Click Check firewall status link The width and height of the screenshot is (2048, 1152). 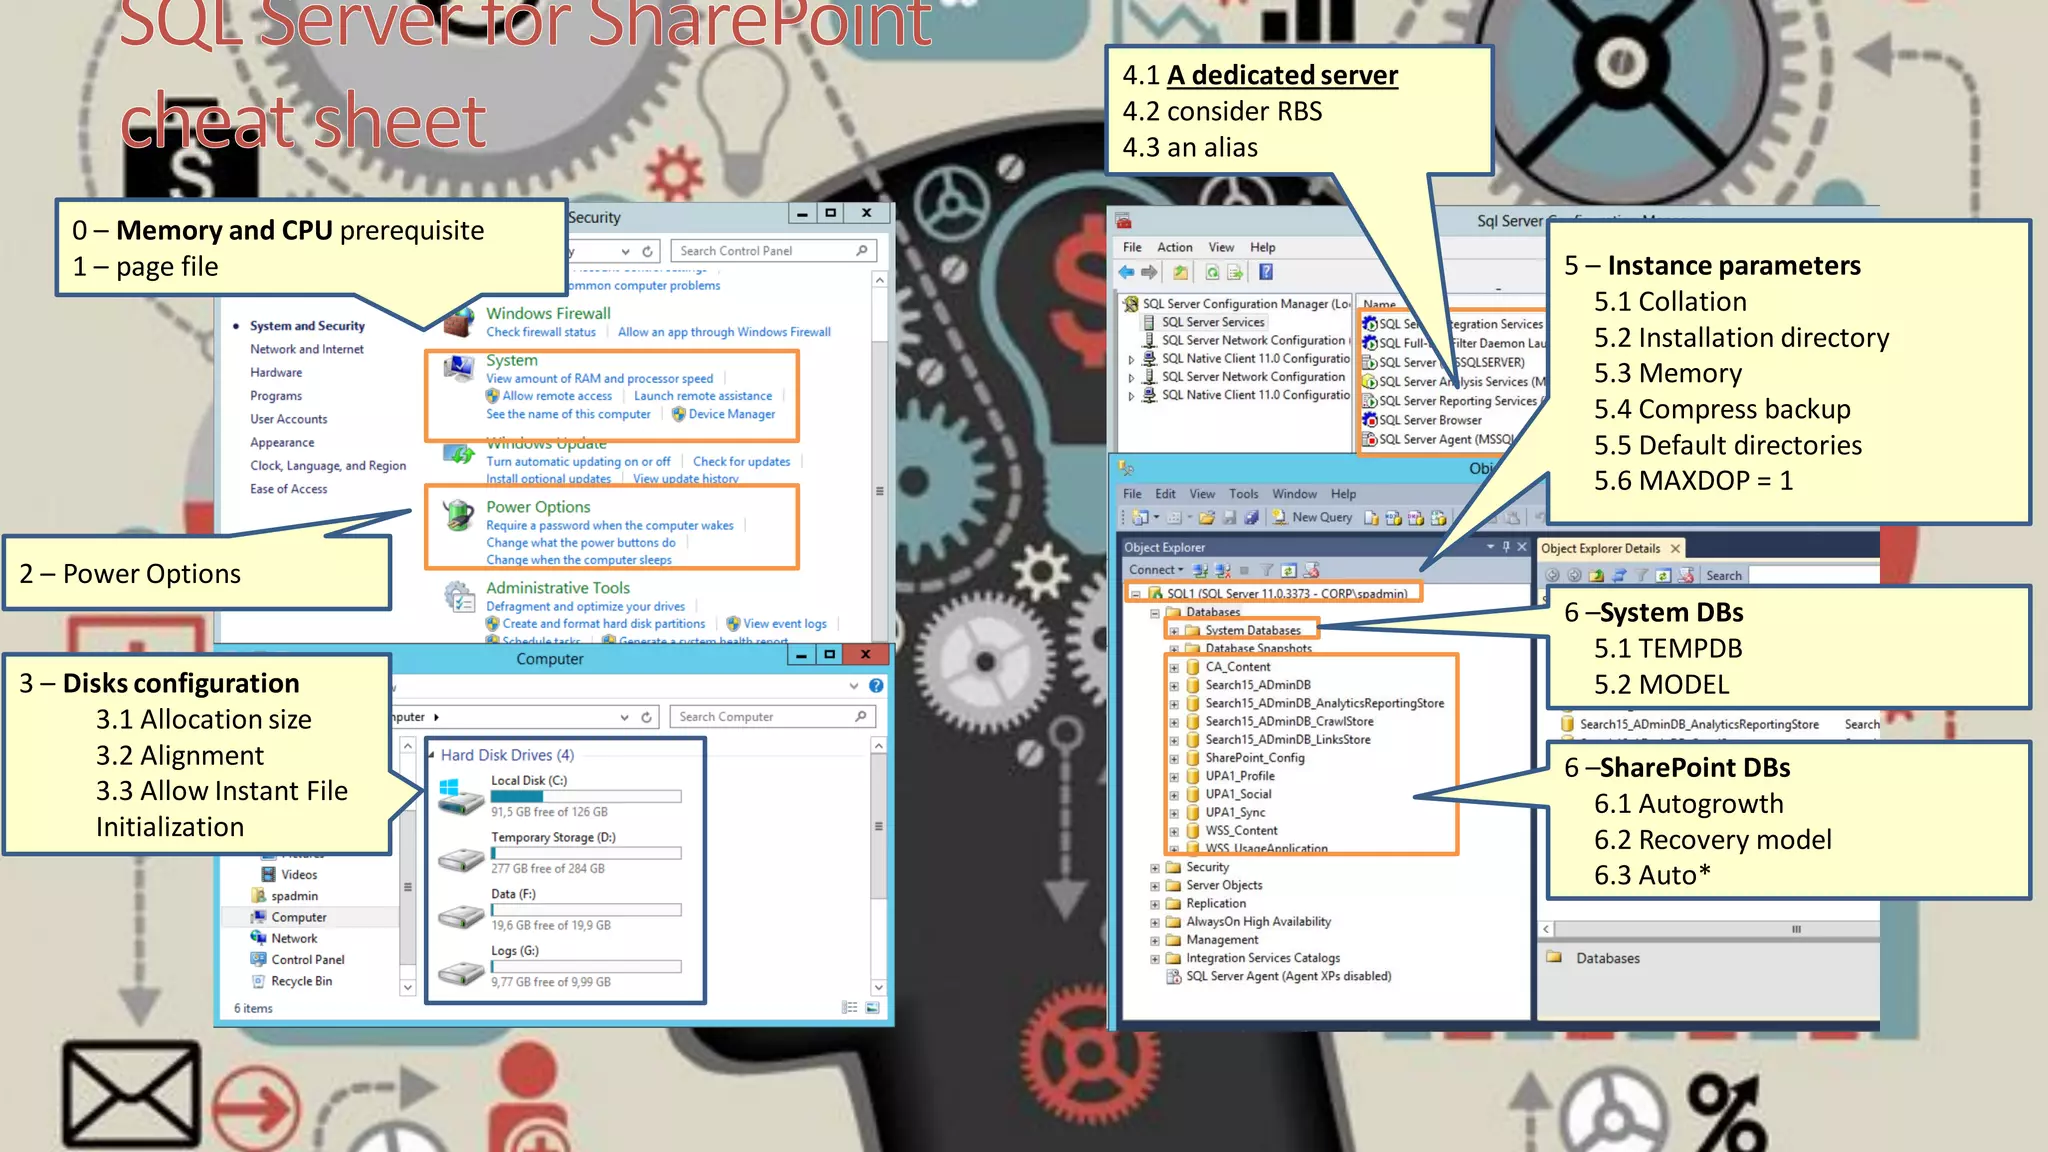coord(541,332)
